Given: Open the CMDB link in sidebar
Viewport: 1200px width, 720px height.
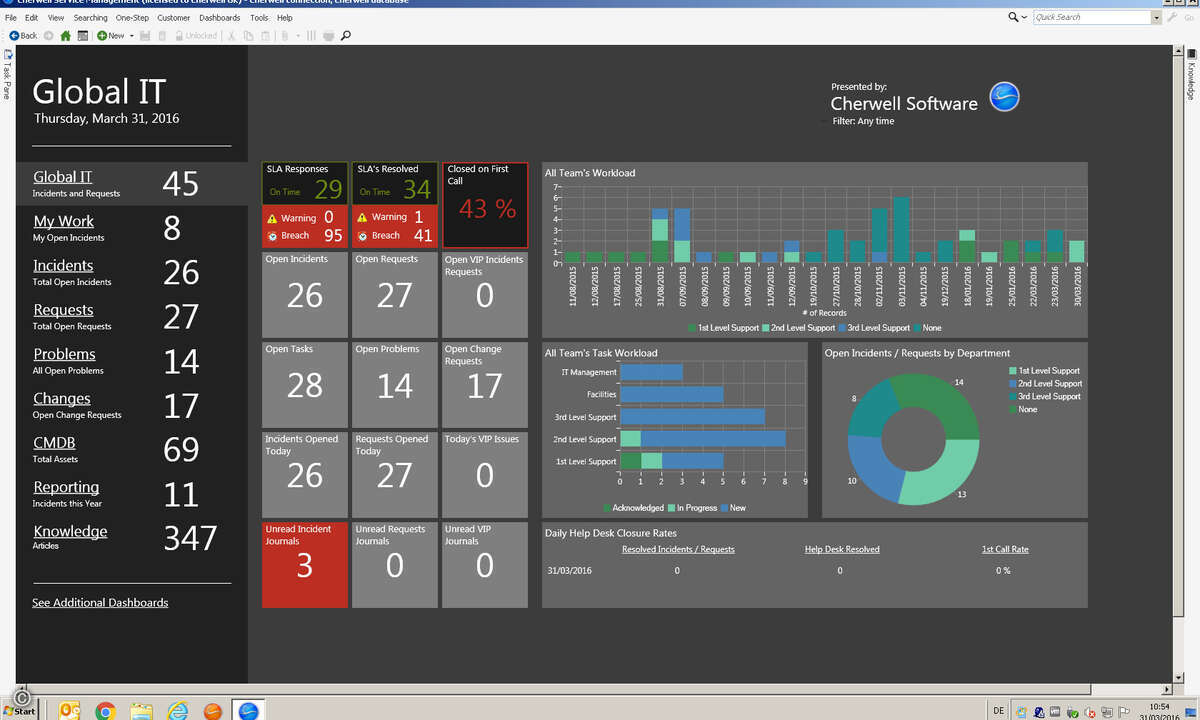Looking at the screenshot, I should [x=54, y=442].
